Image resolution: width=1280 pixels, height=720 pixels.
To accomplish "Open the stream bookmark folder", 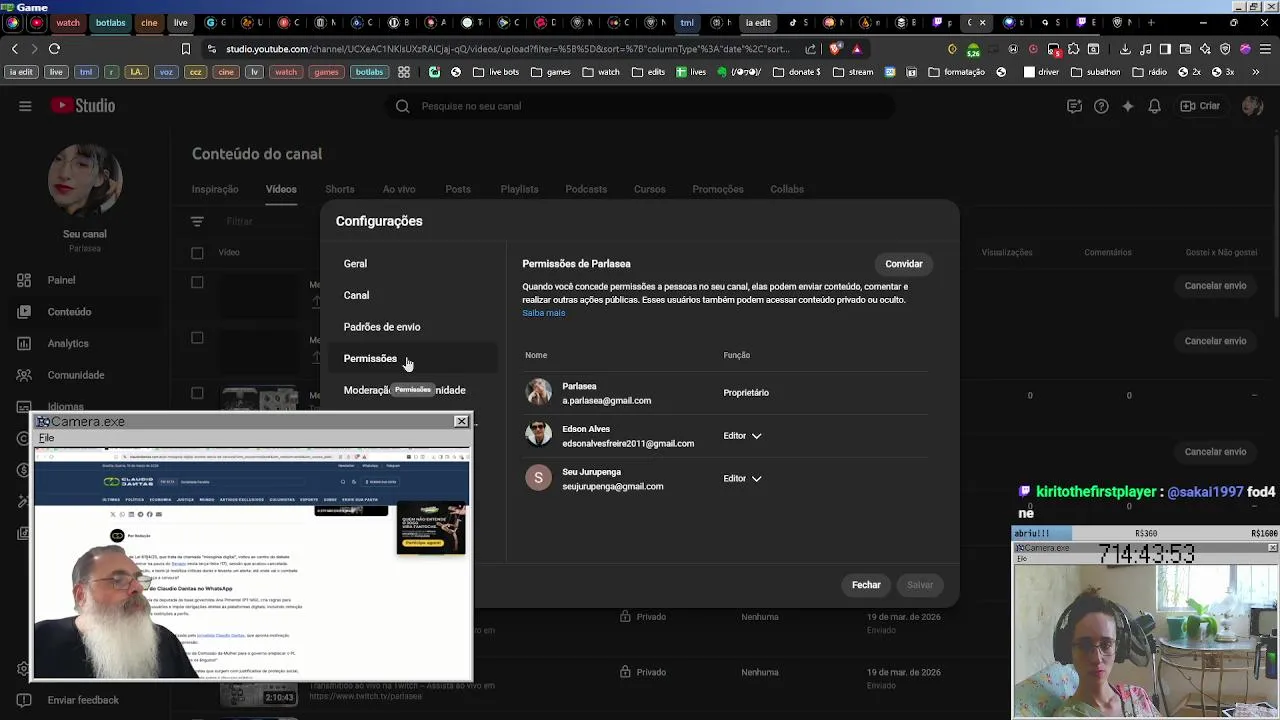I will pyautogui.click(x=852, y=72).
